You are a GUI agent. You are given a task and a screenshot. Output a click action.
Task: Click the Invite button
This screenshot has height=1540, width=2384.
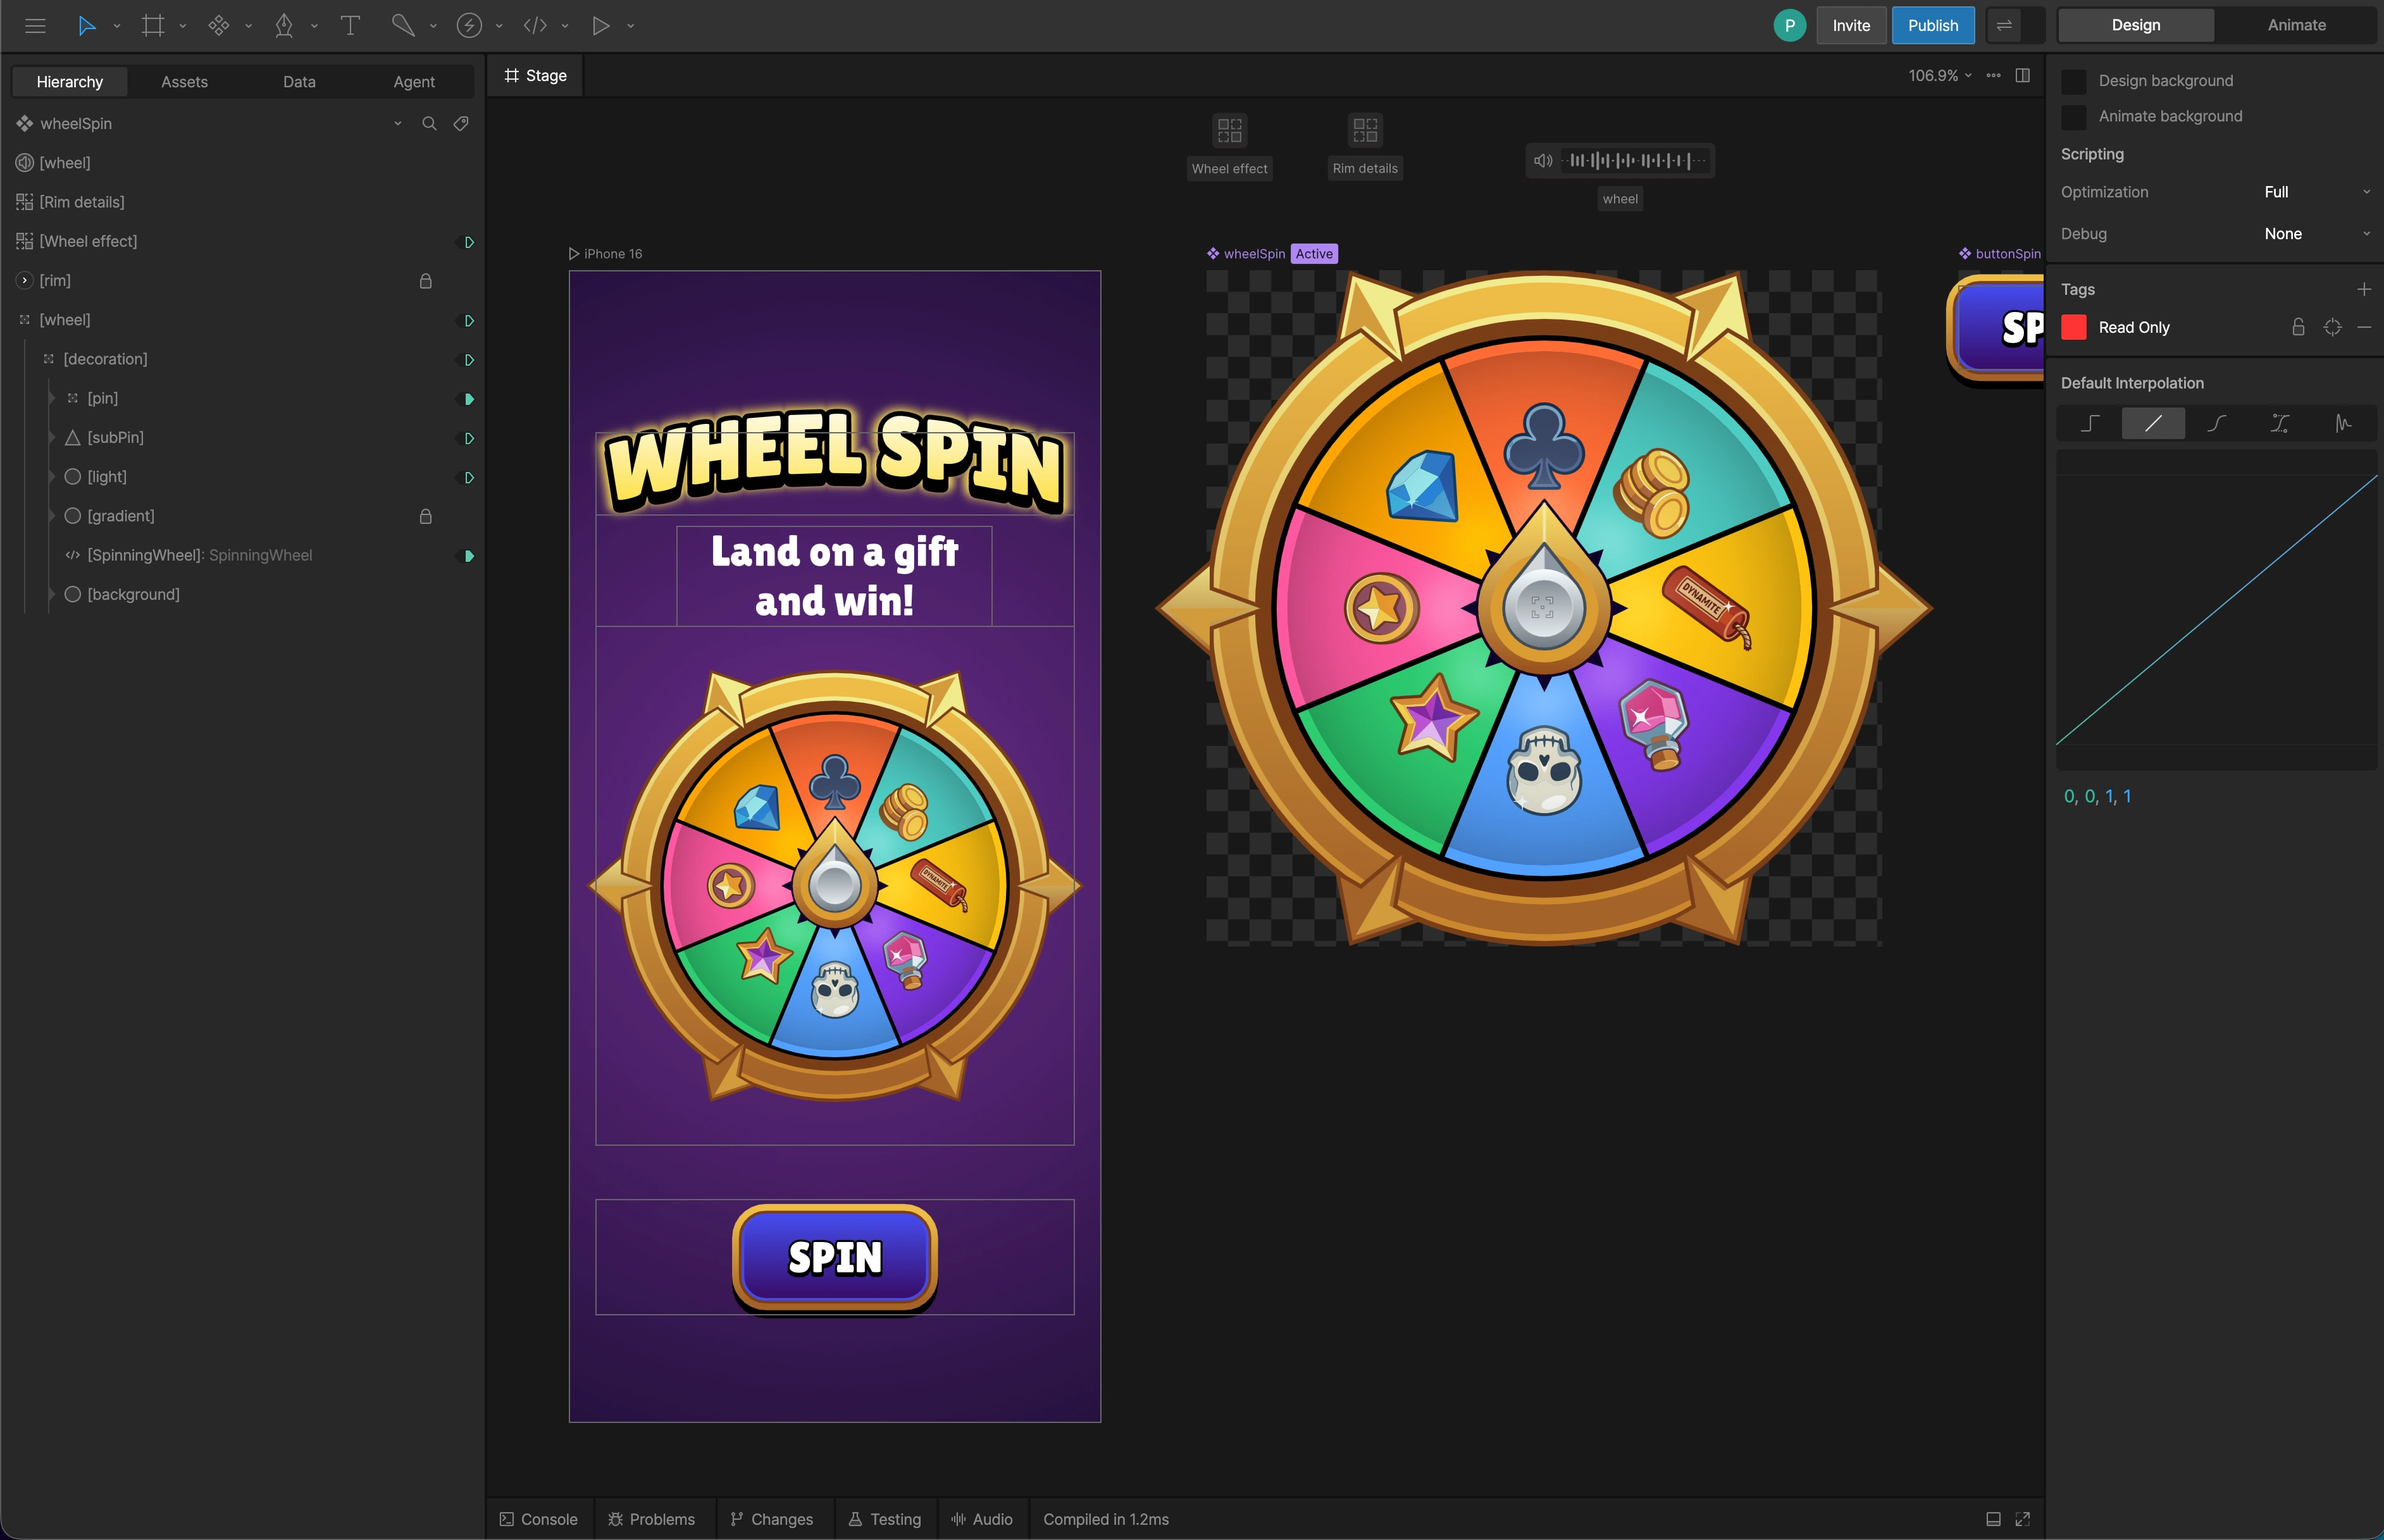point(1851,25)
